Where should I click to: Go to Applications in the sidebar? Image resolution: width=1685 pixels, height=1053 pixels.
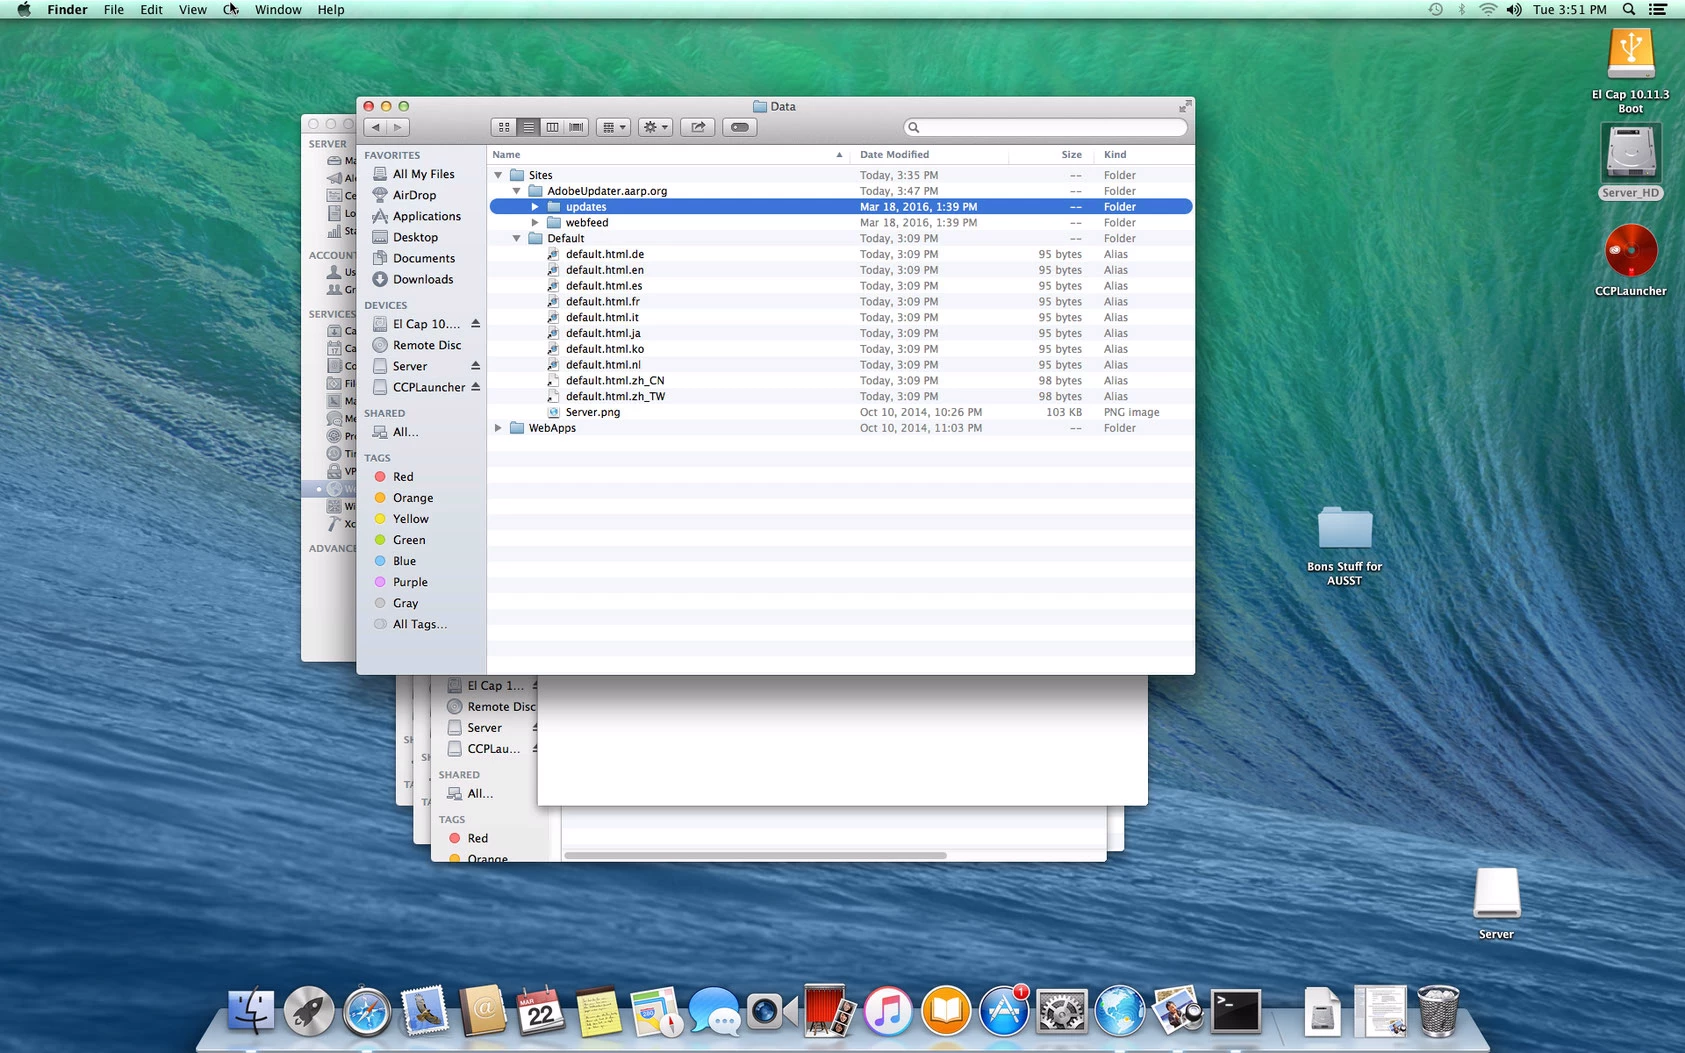427,216
